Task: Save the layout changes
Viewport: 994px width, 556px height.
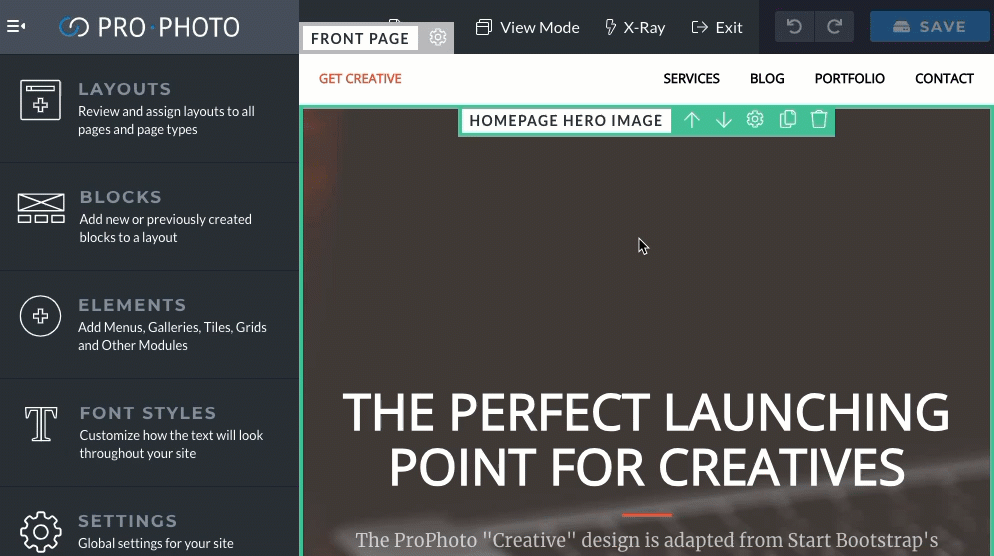Action: 929,27
